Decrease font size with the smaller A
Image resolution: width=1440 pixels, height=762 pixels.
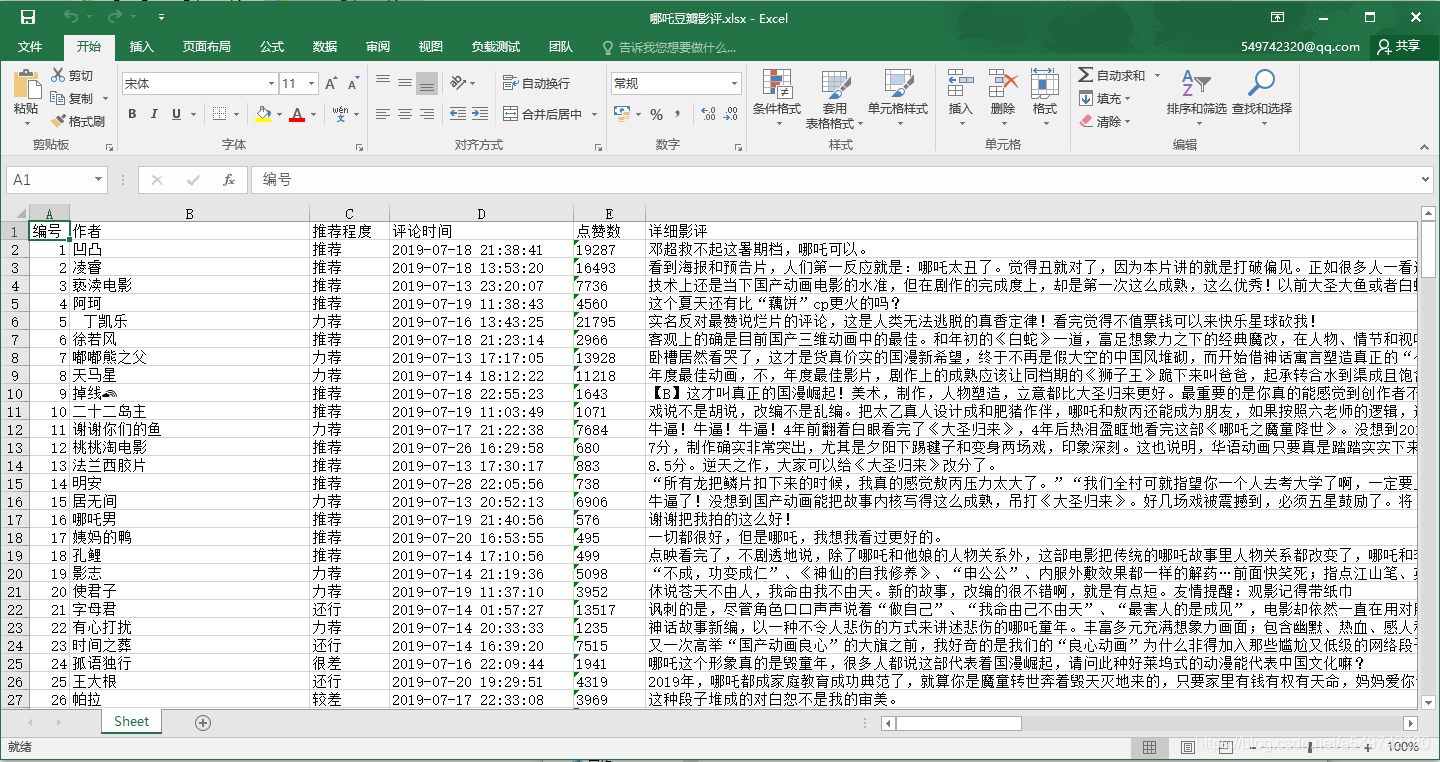[355, 84]
